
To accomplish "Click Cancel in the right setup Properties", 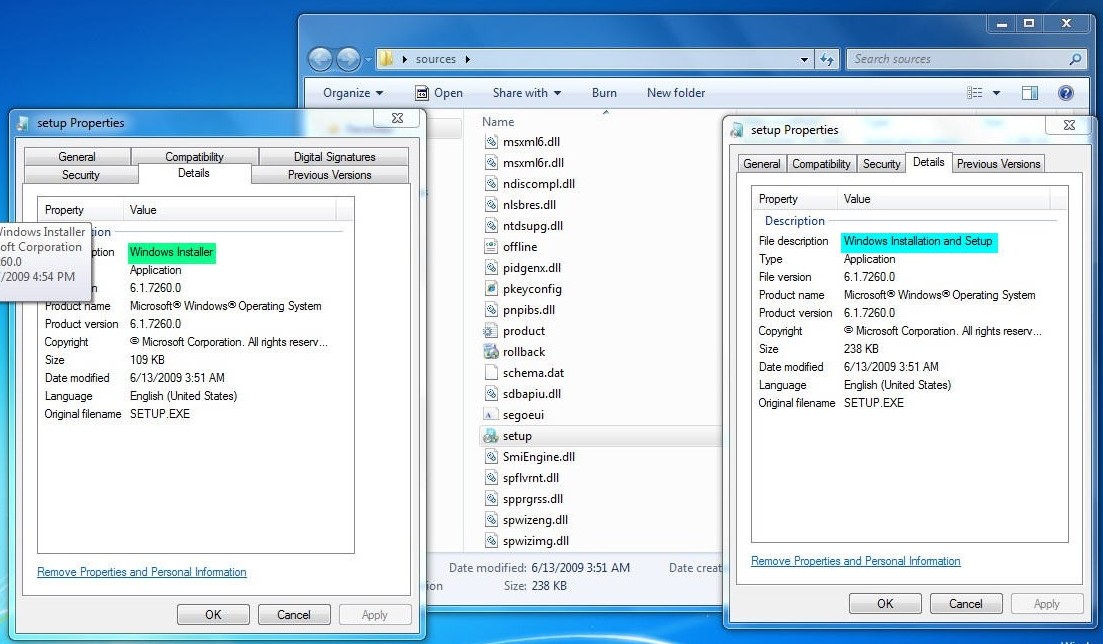I will click(966, 603).
